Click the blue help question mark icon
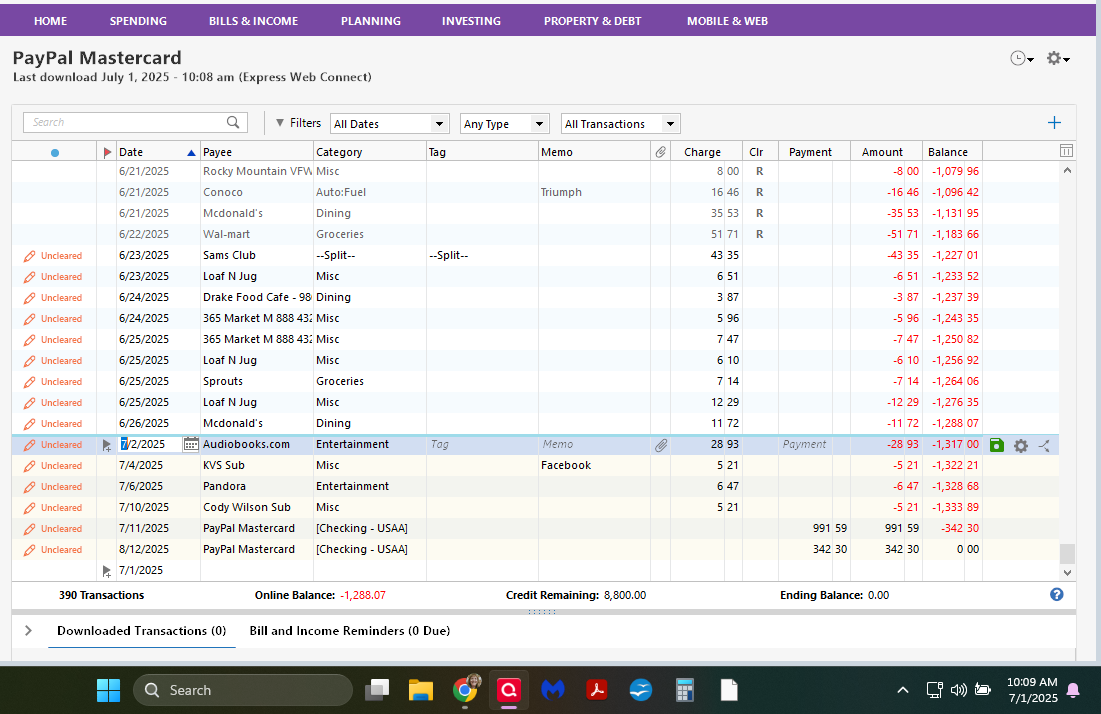This screenshot has height=714, width=1101. (x=1056, y=594)
